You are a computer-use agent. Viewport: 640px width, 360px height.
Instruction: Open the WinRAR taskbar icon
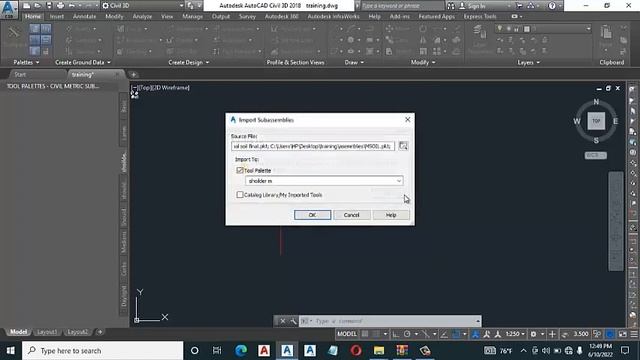(402, 351)
